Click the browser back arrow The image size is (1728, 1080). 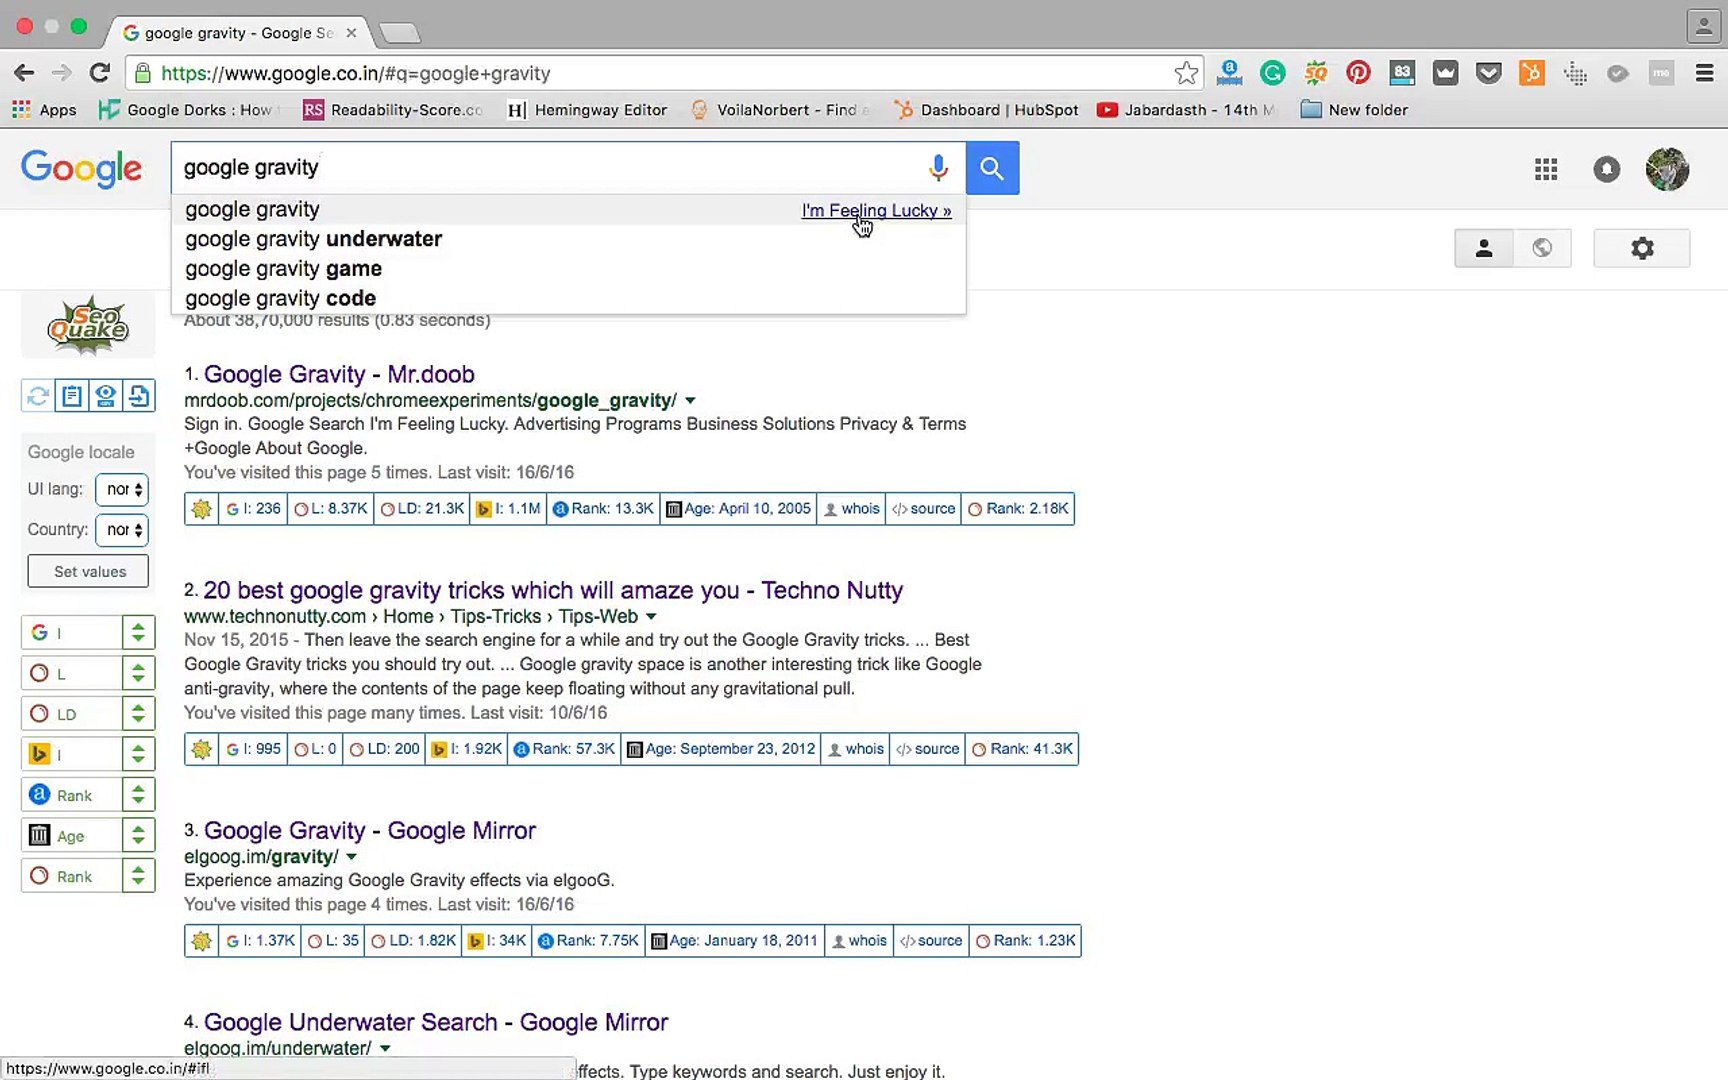tap(24, 73)
